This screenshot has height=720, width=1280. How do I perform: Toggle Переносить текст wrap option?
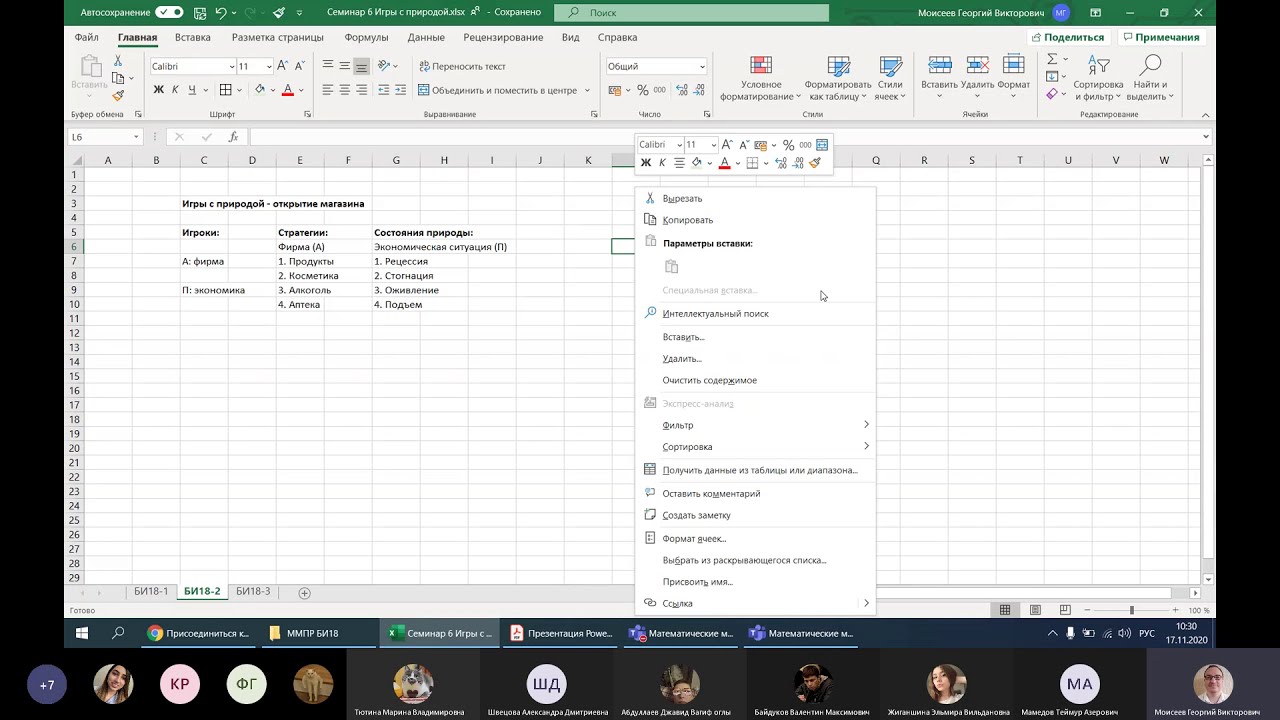462,66
